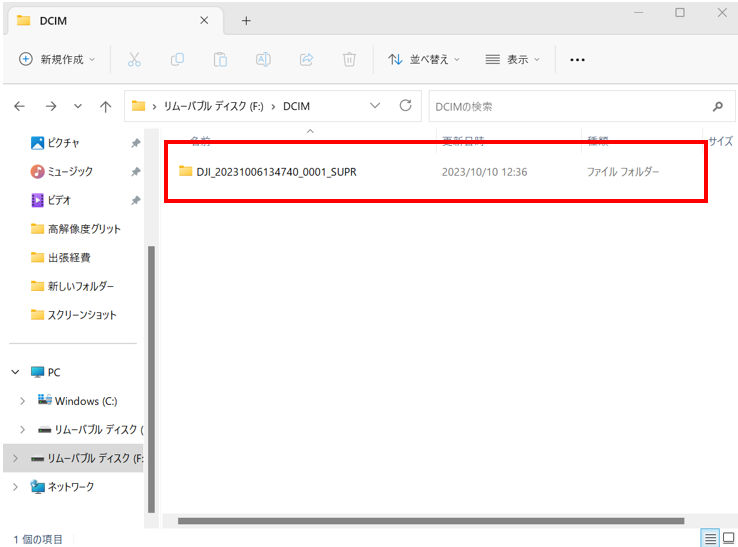
Task: Click the Copy icon in toolbar
Action: [177, 59]
